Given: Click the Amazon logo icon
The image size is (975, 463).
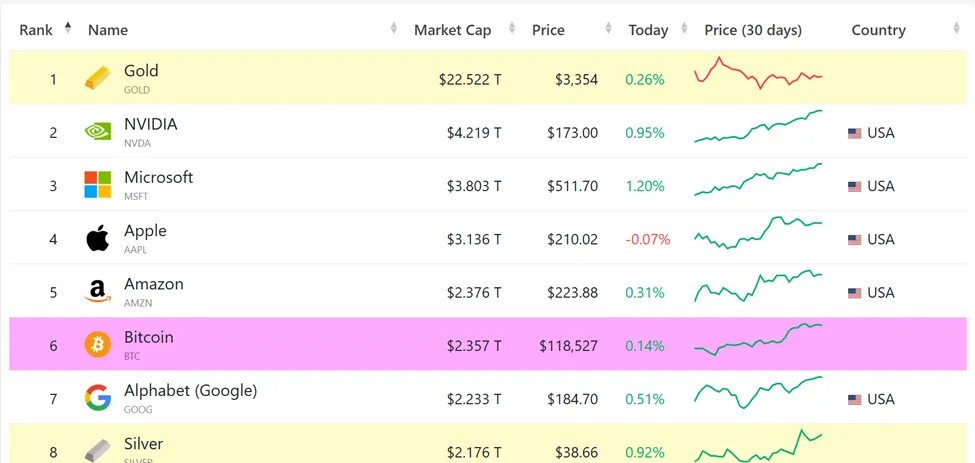Looking at the screenshot, I should point(97,292).
